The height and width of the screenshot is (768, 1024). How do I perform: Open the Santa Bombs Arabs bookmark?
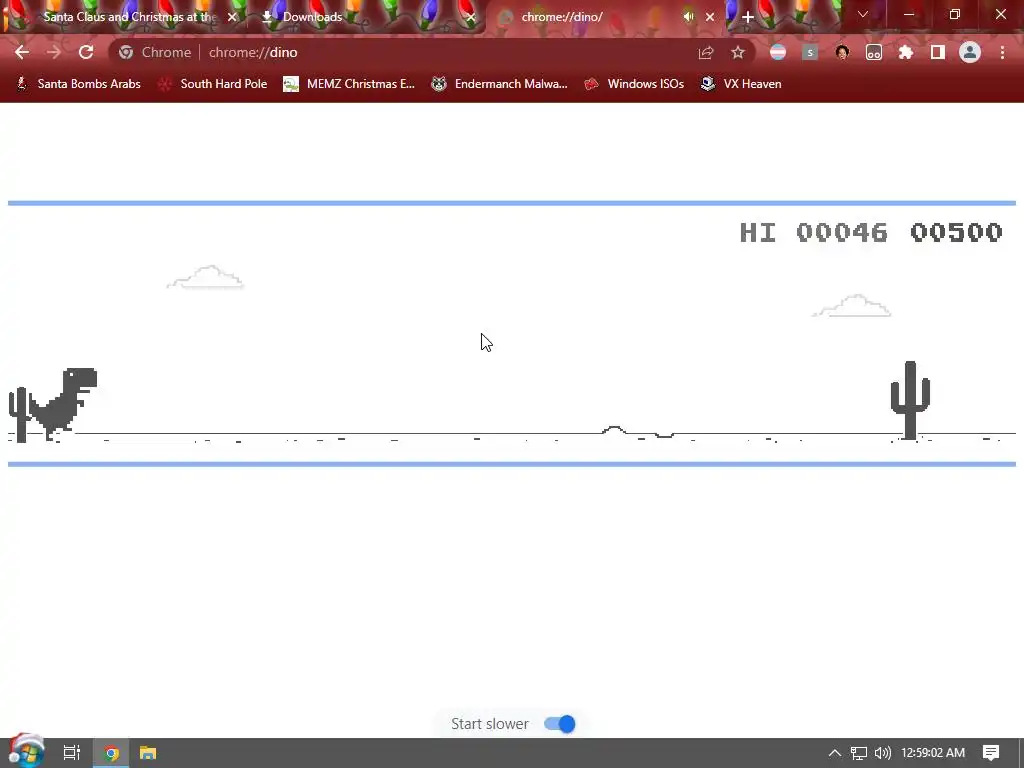tap(78, 84)
